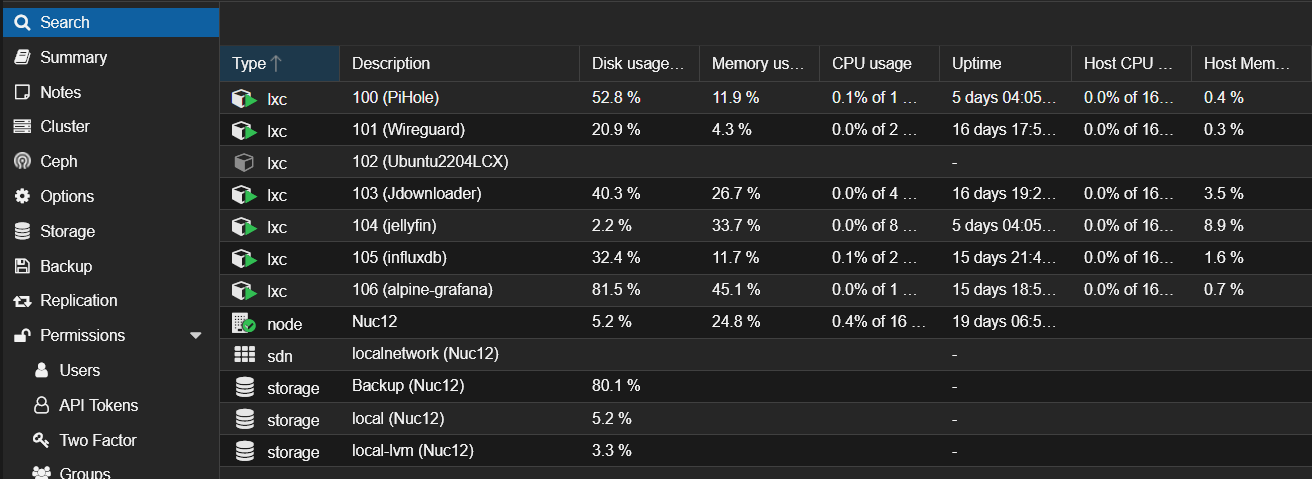Click the Storage database icon in sidebar
1312x479 pixels.
click(22, 231)
